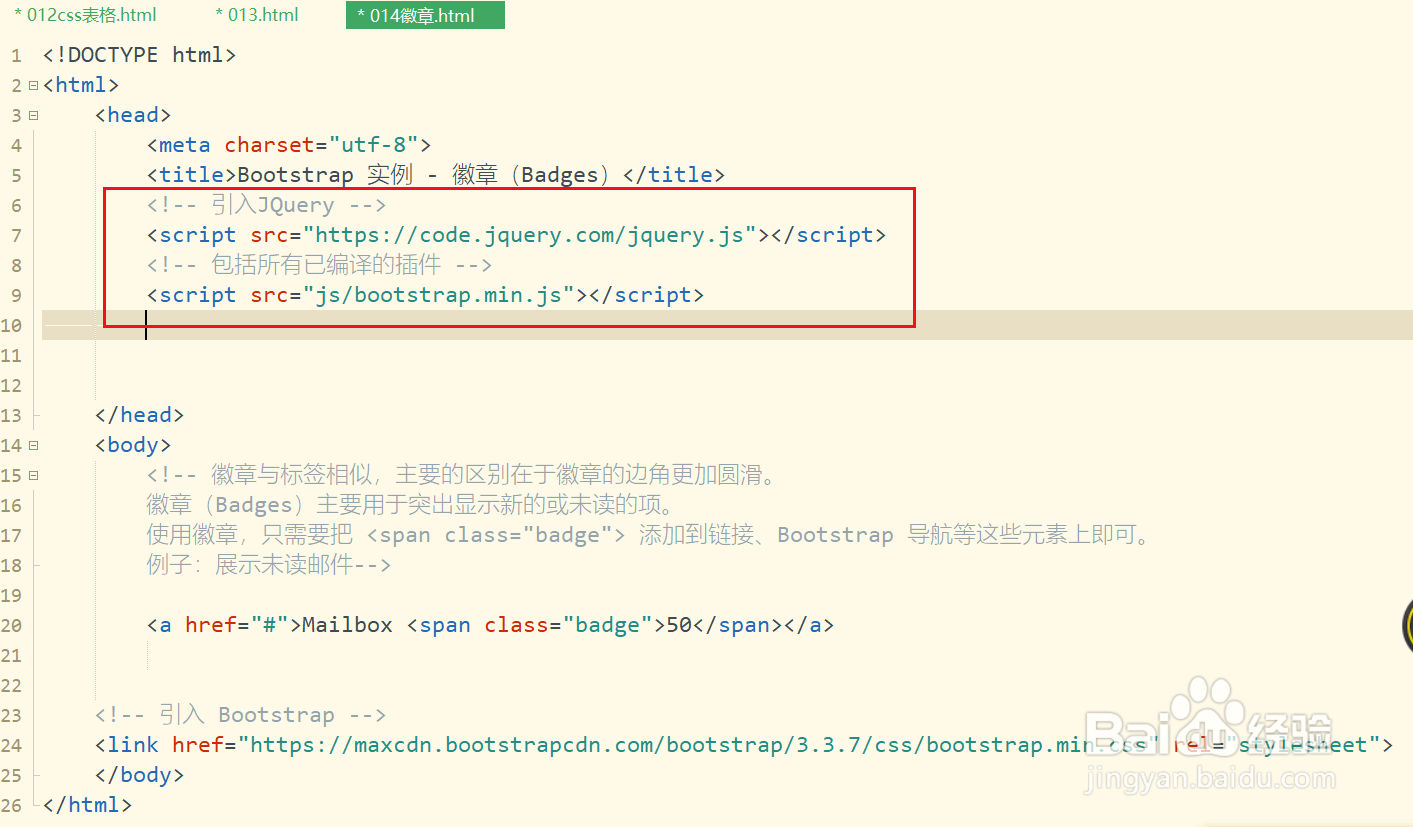Click the 'Mailbox' link text on line 20
1413x827 pixels.
tap(348, 625)
